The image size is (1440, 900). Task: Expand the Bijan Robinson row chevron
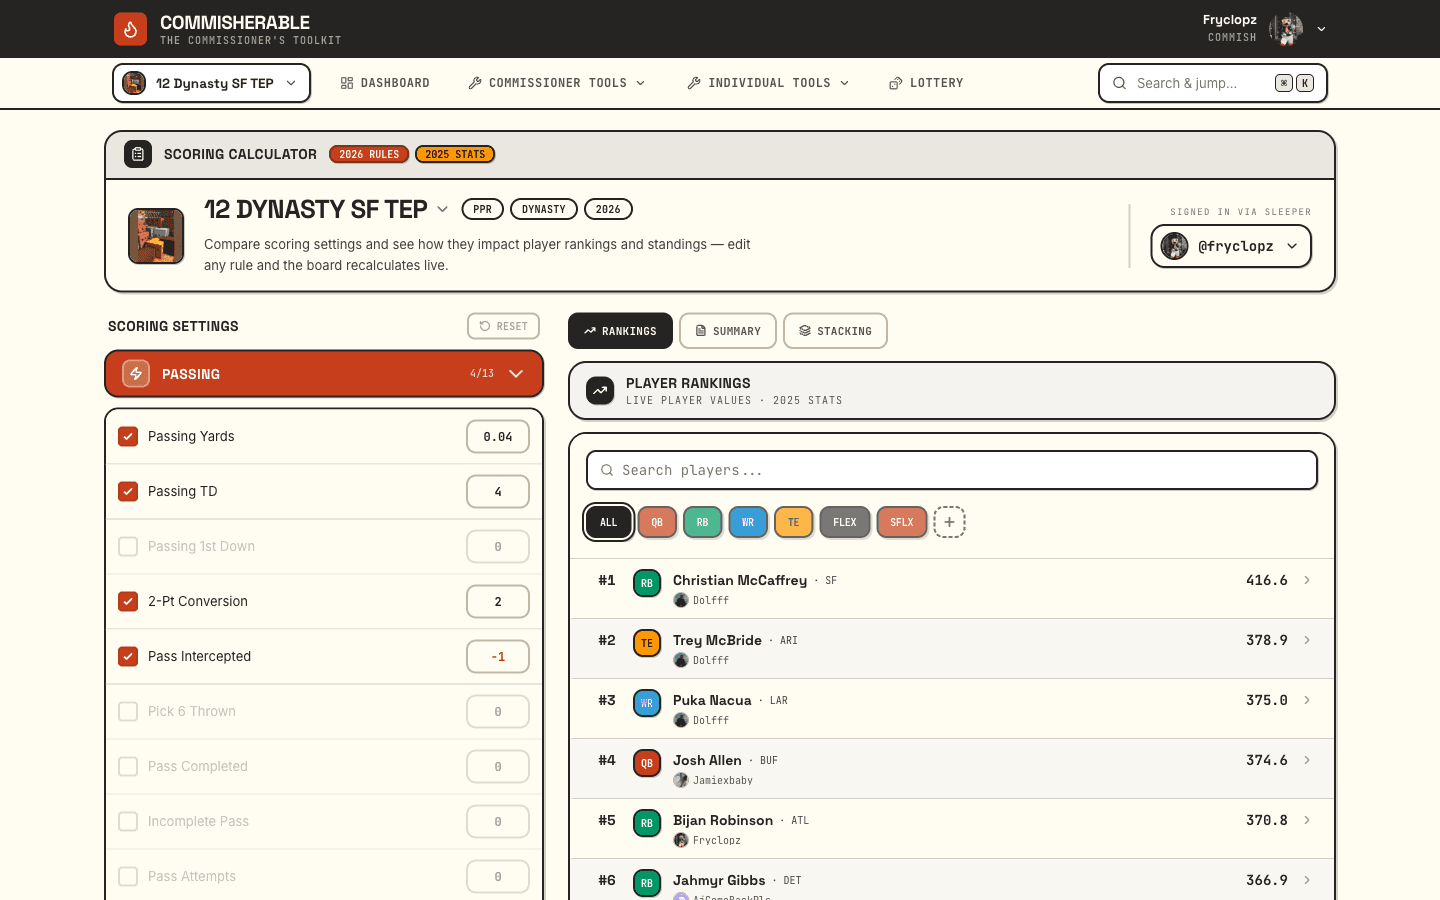(x=1307, y=820)
